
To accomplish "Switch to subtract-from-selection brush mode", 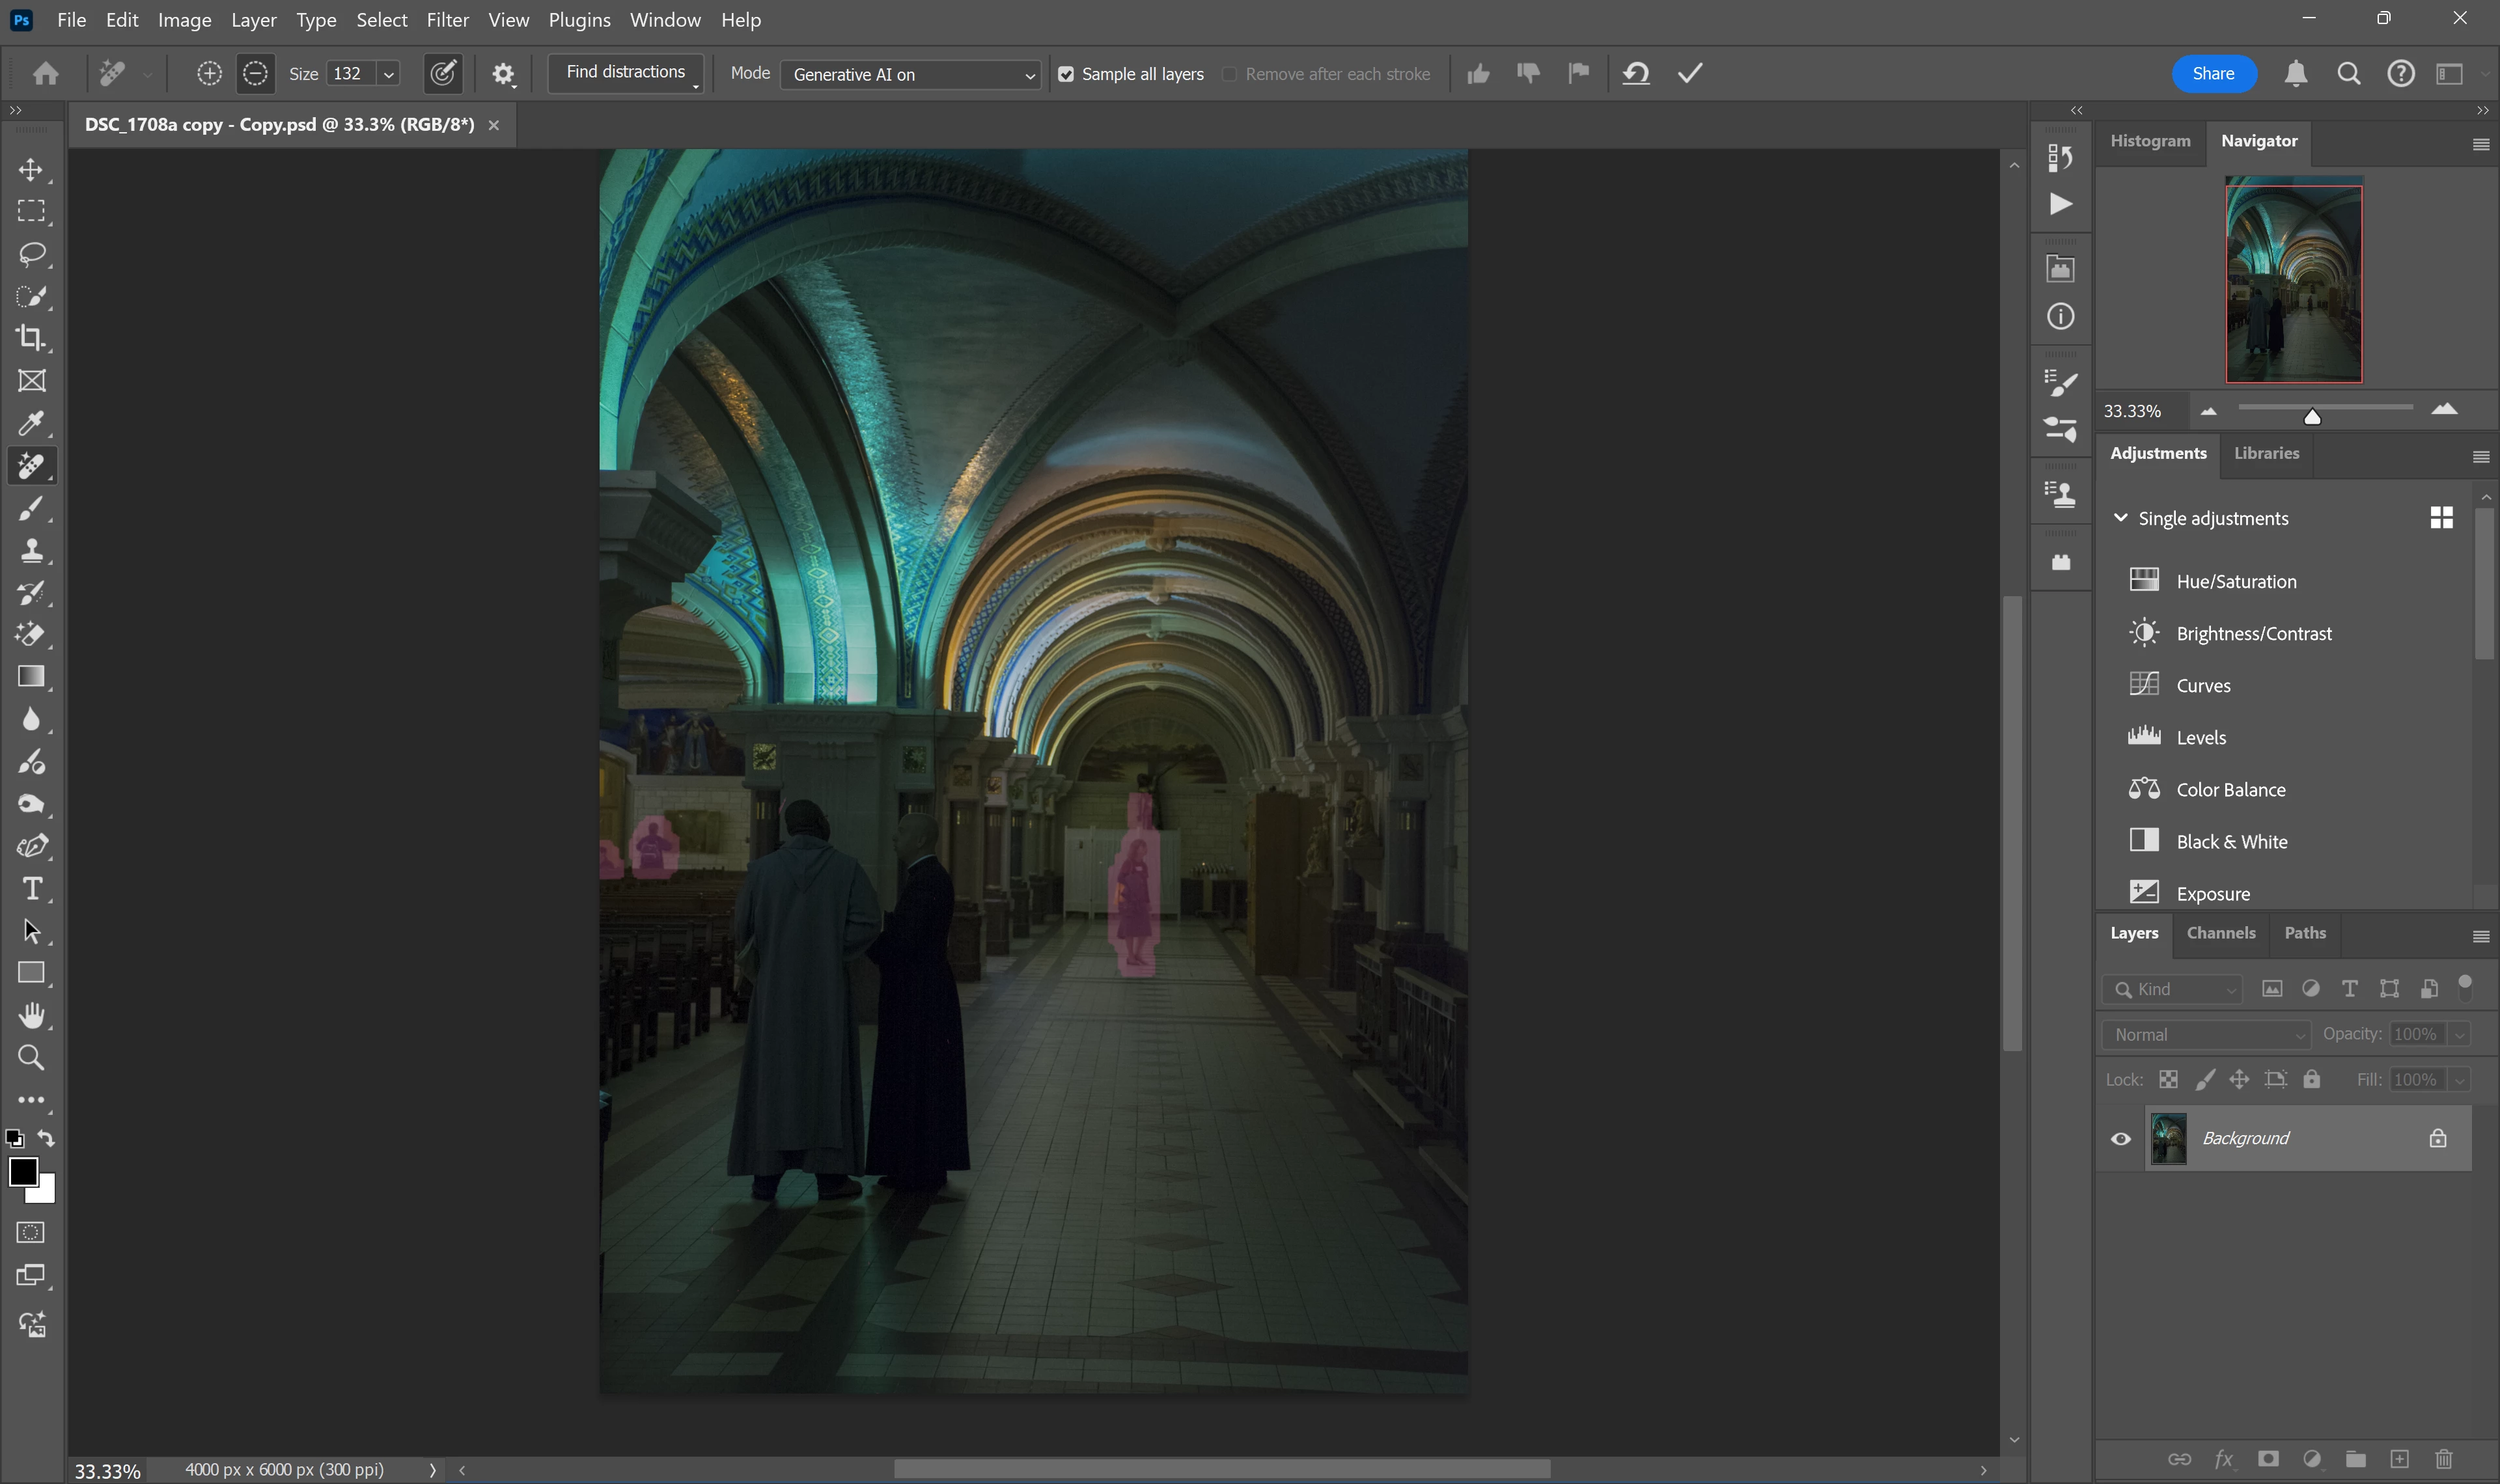I will [x=255, y=74].
